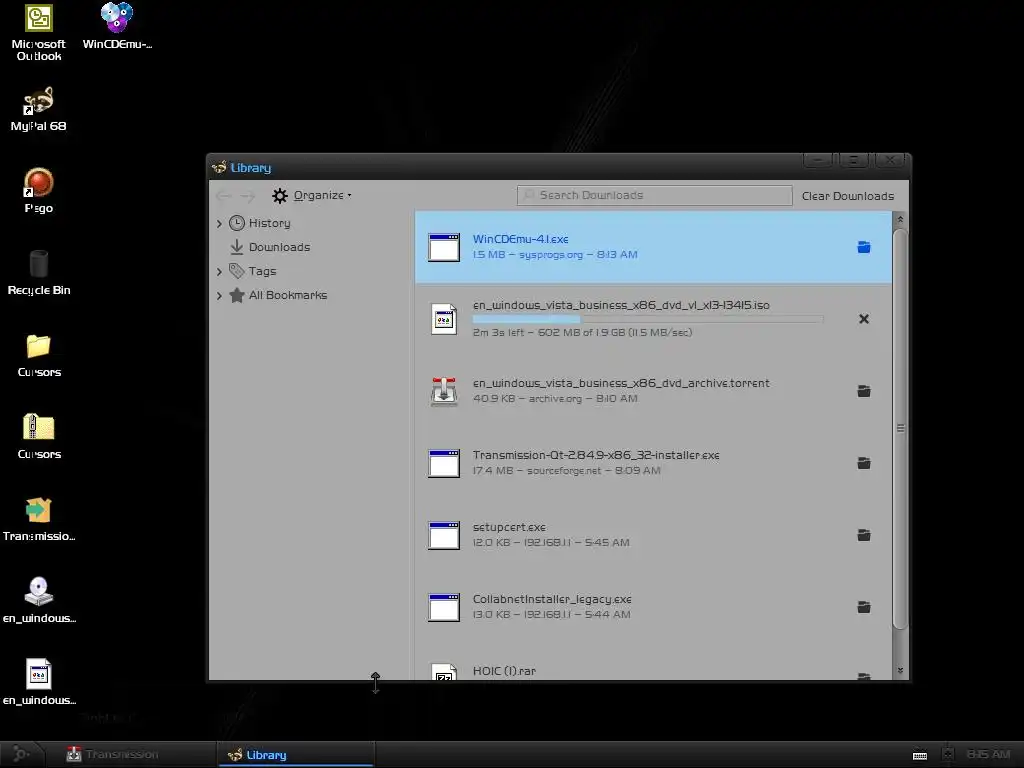Image resolution: width=1024 pixels, height=768 pixels.
Task: Click the Library forward arrow
Action: pos(248,195)
